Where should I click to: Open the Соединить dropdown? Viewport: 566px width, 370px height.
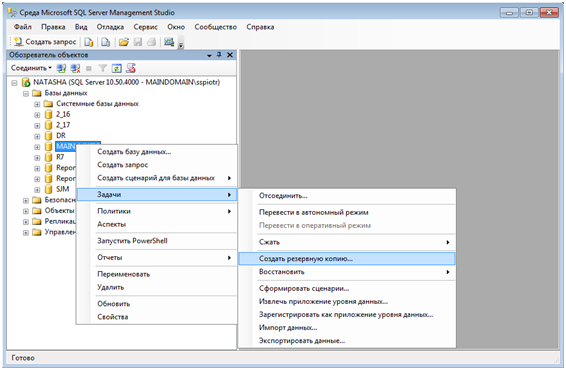point(31,68)
